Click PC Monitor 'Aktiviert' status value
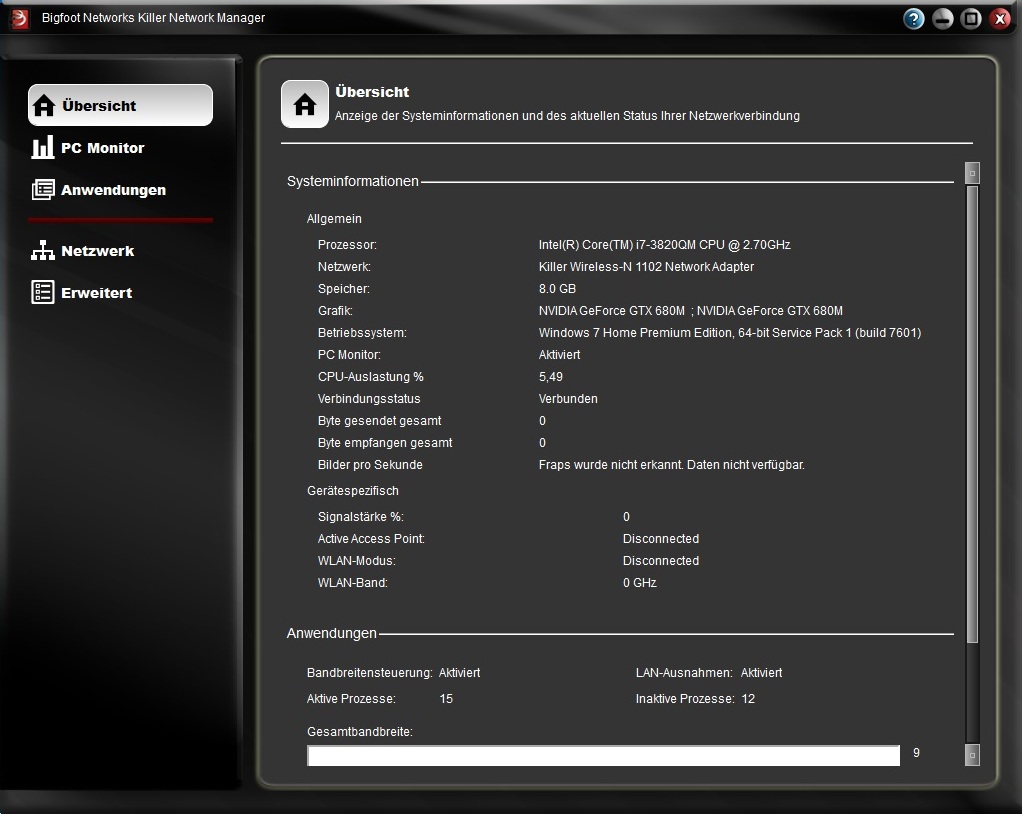This screenshot has height=814, width=1022. (x=559, y=355)
